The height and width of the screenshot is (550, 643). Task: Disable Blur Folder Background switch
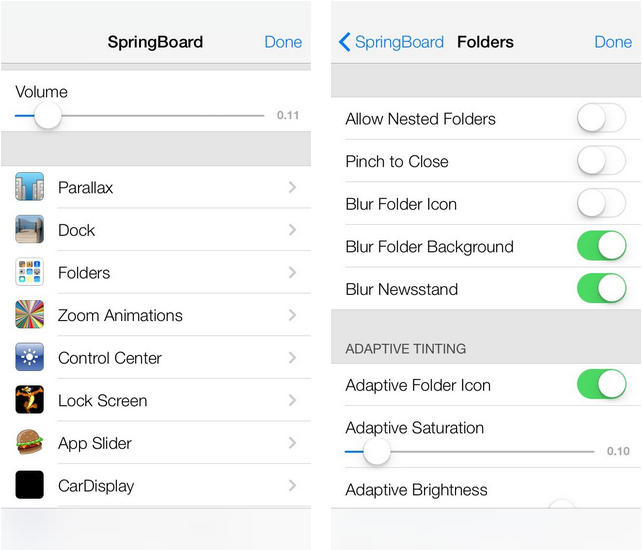(601, 246)
